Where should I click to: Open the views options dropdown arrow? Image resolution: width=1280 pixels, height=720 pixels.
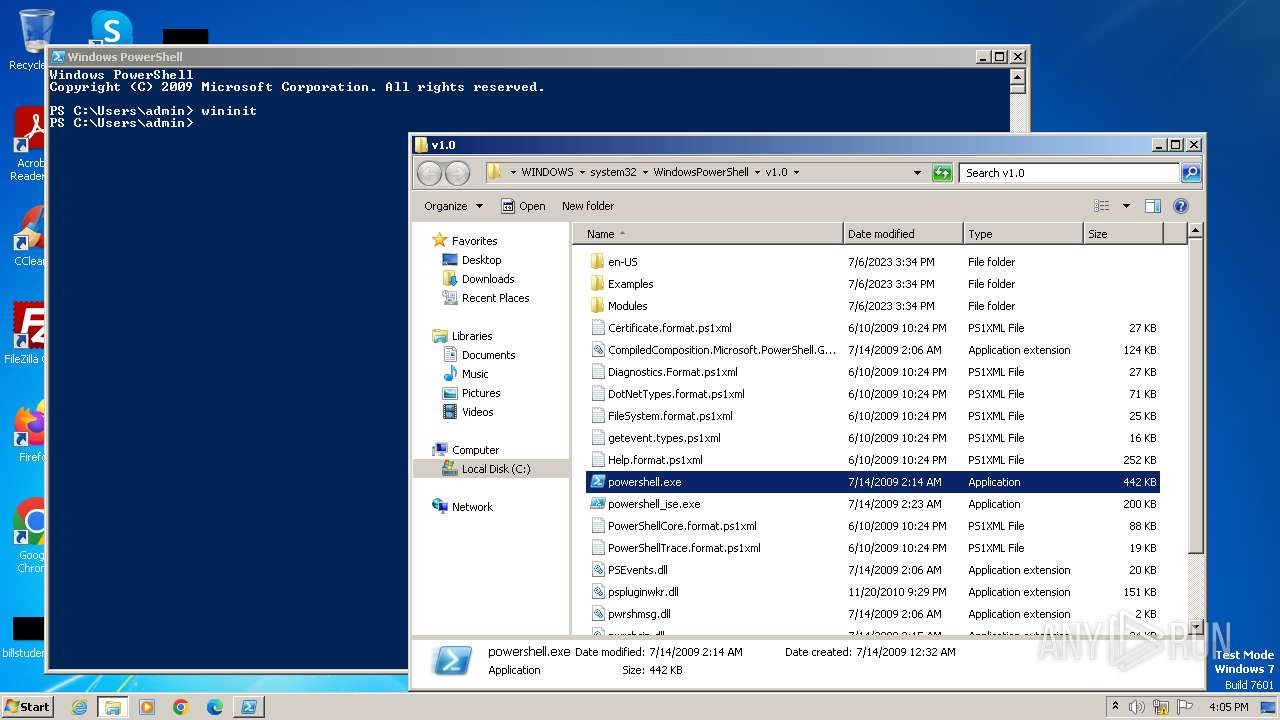[1126, 206]
